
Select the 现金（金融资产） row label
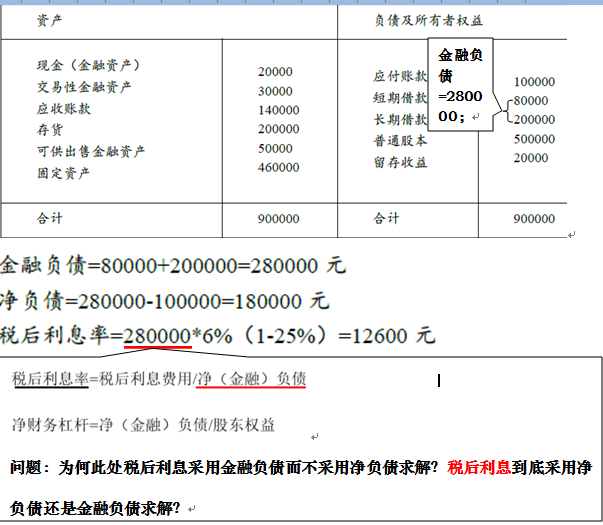click(95, 66)
